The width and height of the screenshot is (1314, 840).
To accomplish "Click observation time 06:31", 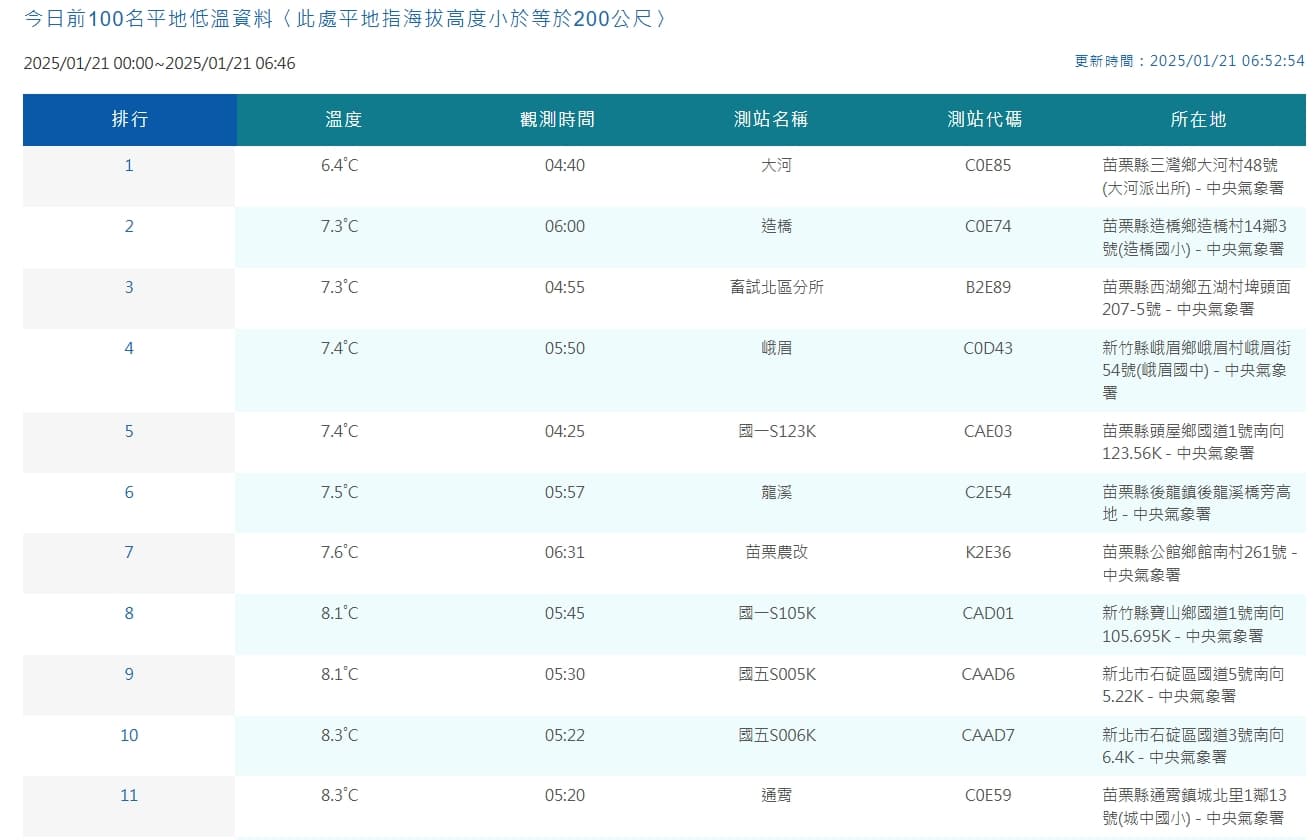I will point(565,552).
